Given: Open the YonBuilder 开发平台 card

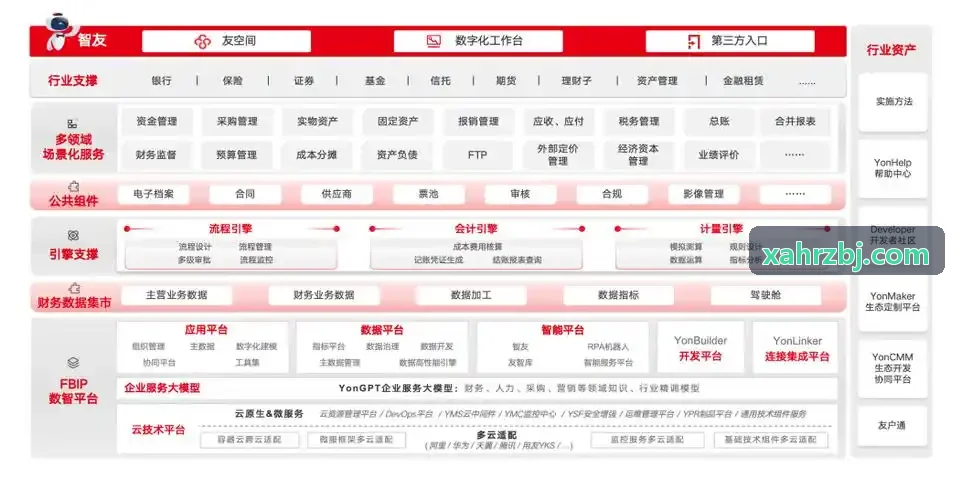Looking at the screenshot, I should (701, 347).
